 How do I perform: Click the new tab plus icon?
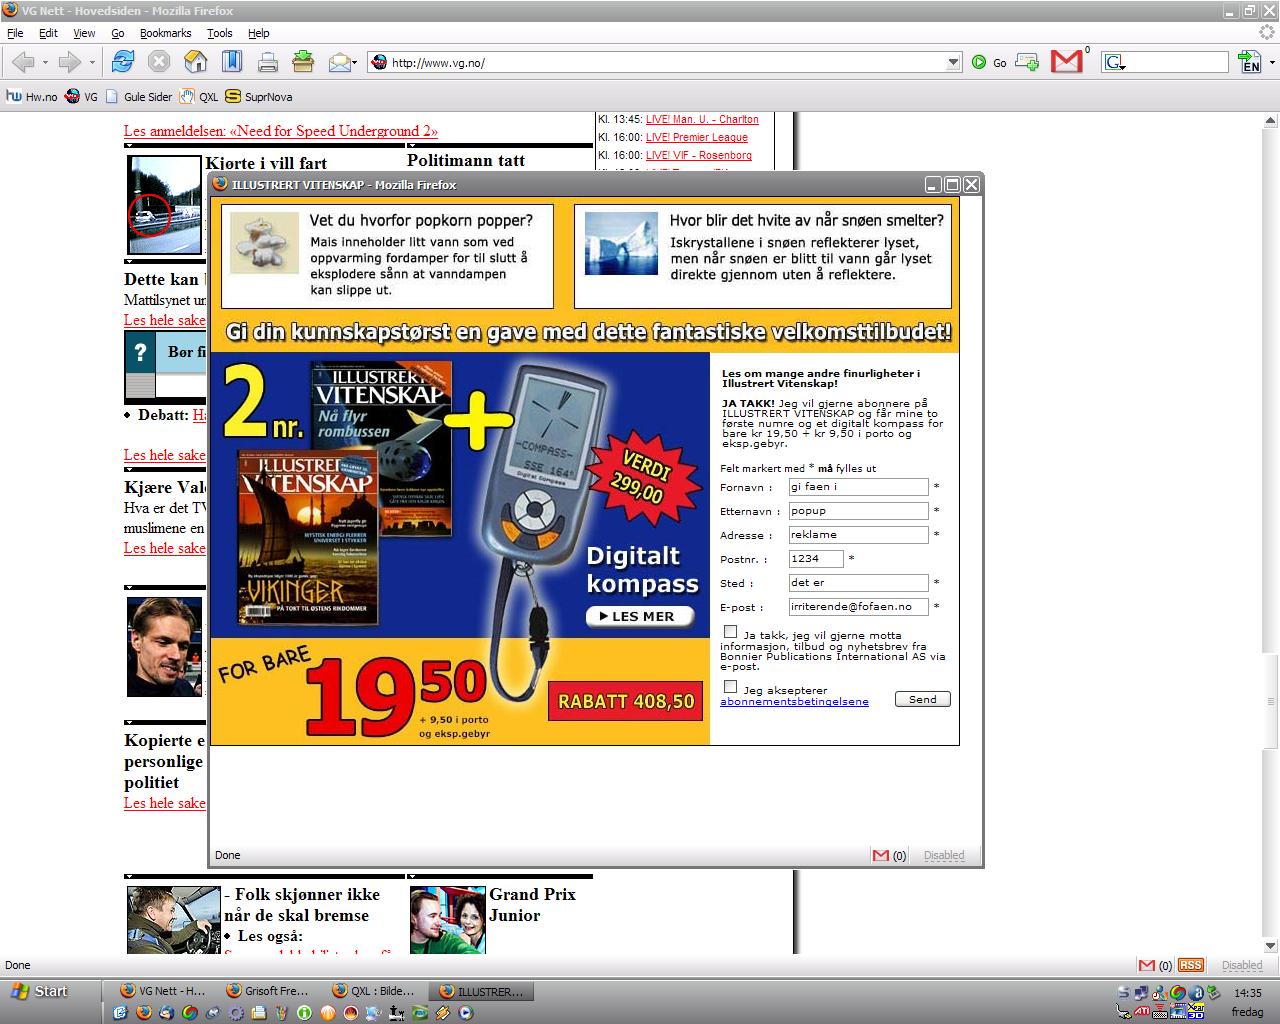pyautogui.click(x=1027, y=62)
